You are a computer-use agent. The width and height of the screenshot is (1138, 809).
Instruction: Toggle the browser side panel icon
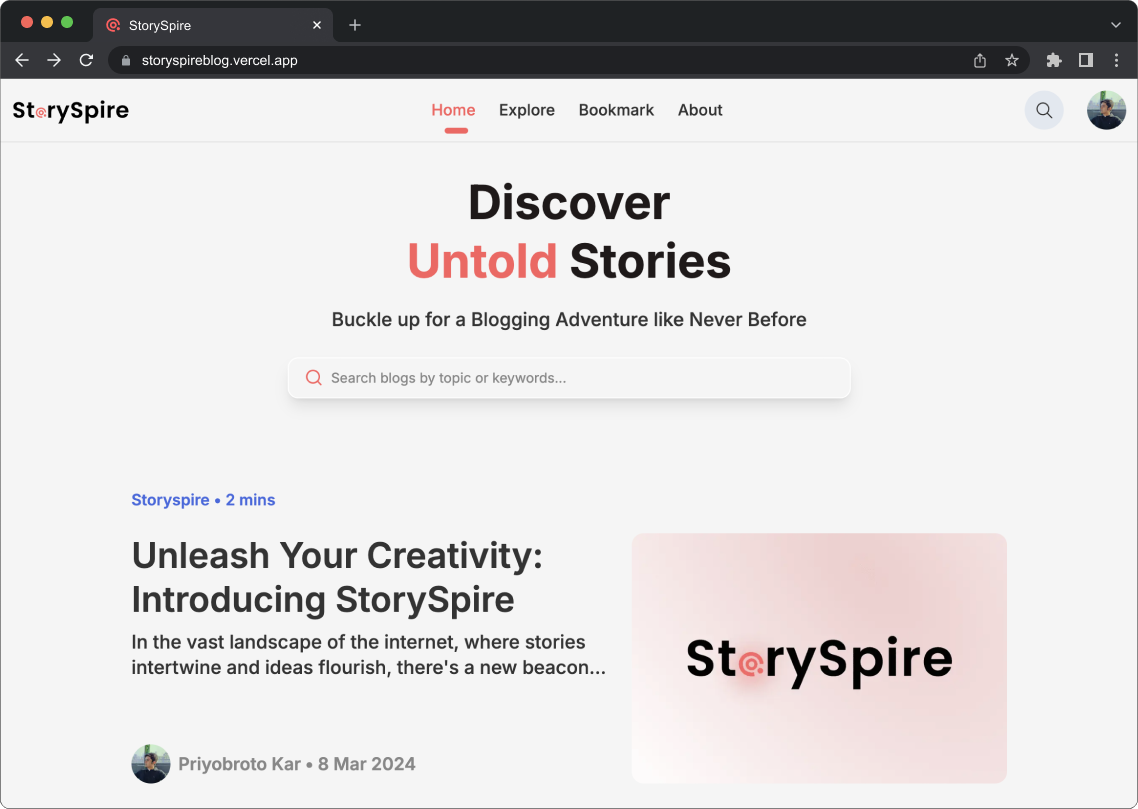1086,60
